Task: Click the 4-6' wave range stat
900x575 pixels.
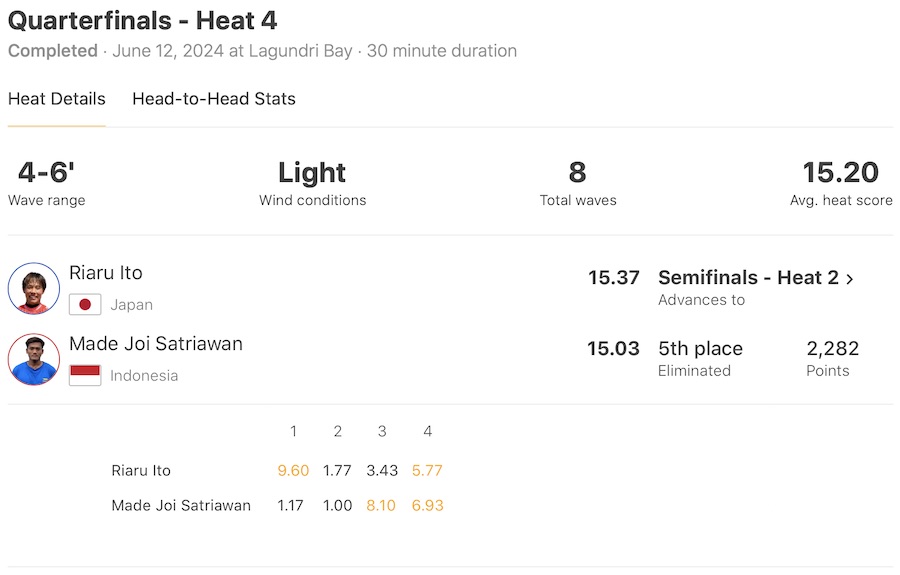Action: pyautogui.click(x=46, y=173)
